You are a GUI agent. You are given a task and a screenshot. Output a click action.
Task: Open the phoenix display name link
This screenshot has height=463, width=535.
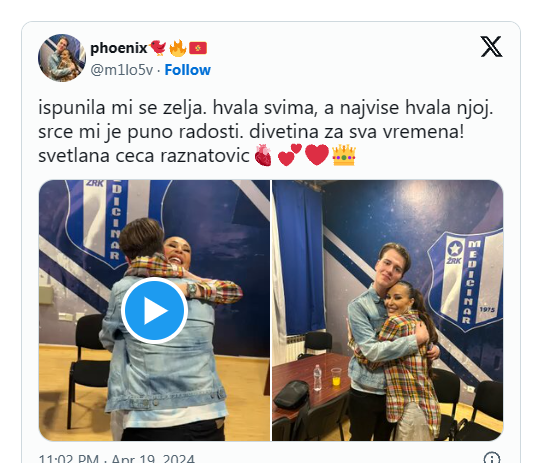click(x=118, y=48)
